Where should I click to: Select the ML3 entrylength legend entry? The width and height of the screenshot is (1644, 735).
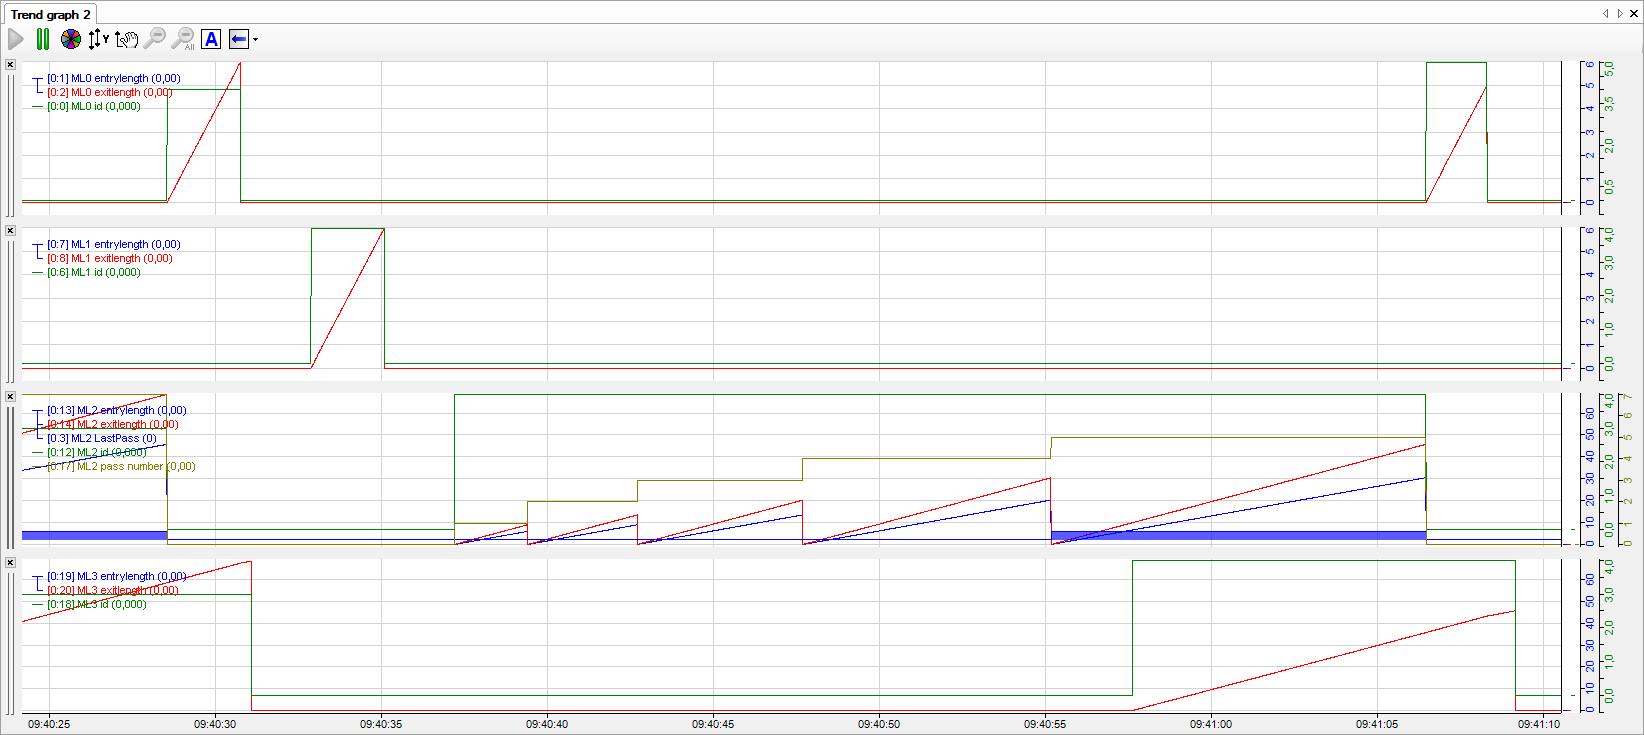117,576
